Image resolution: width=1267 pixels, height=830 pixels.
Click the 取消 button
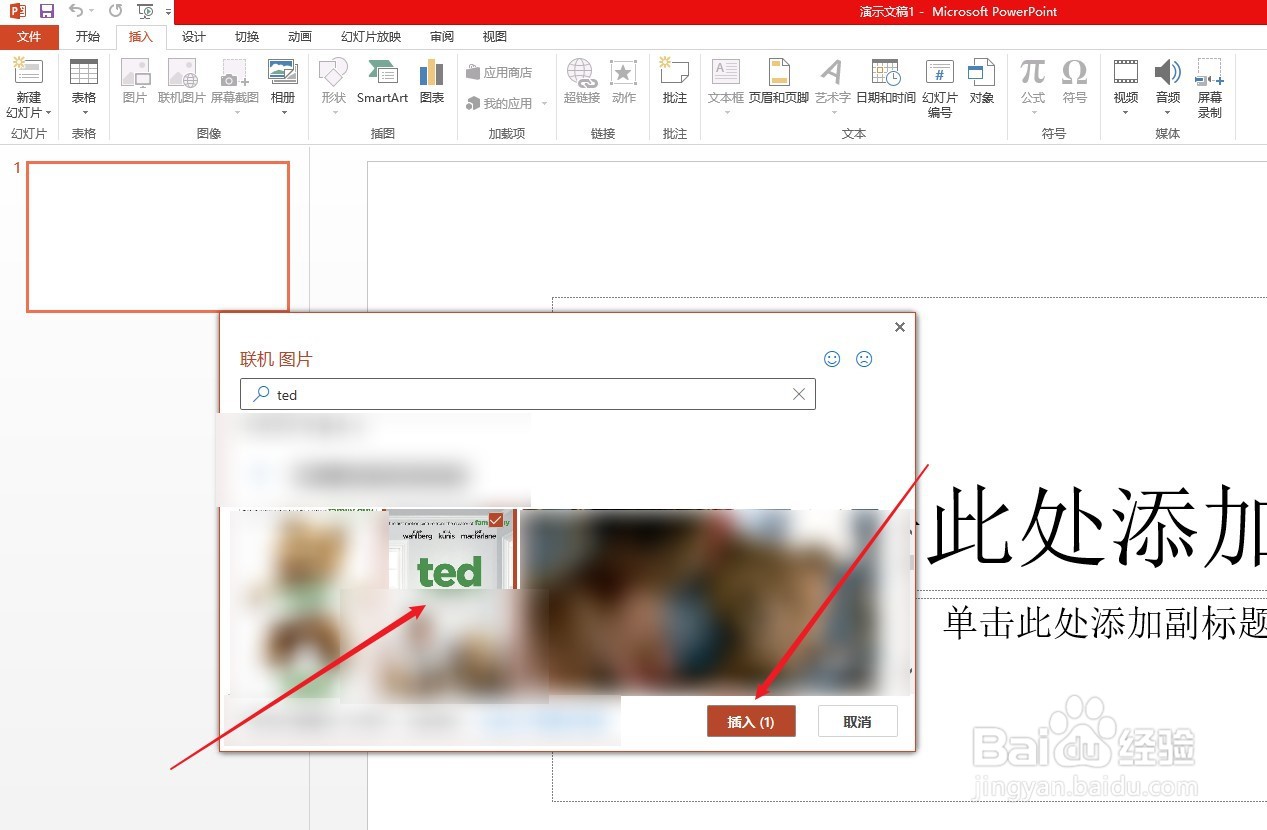coord(857,721)
